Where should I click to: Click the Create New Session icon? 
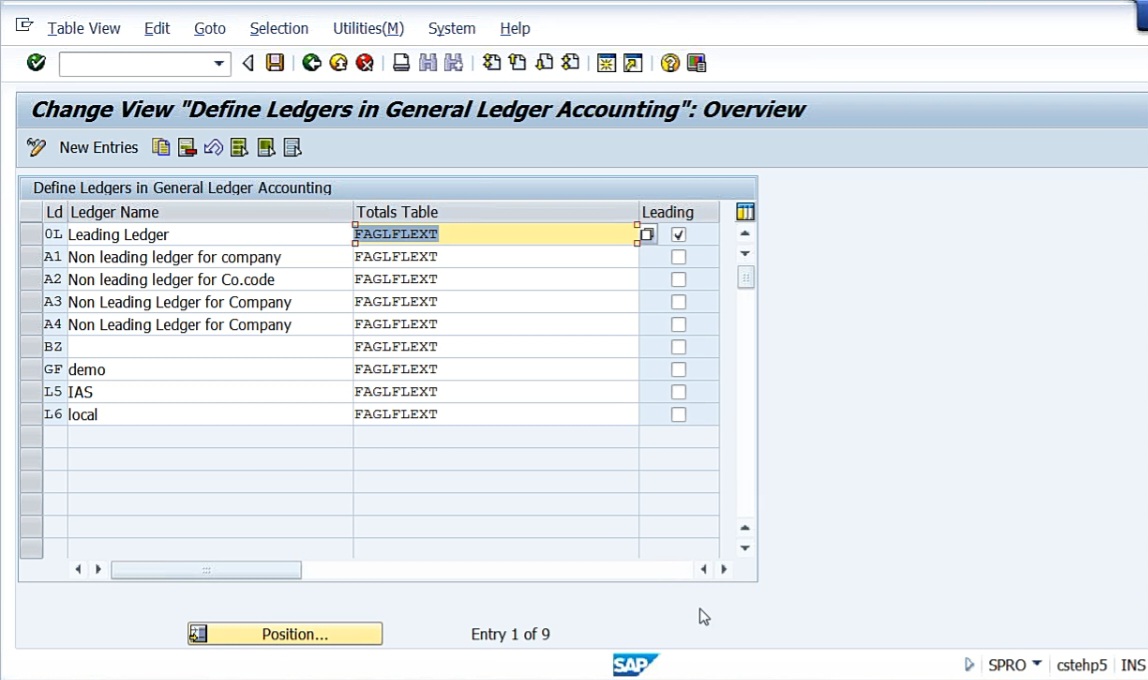point(606,63)
